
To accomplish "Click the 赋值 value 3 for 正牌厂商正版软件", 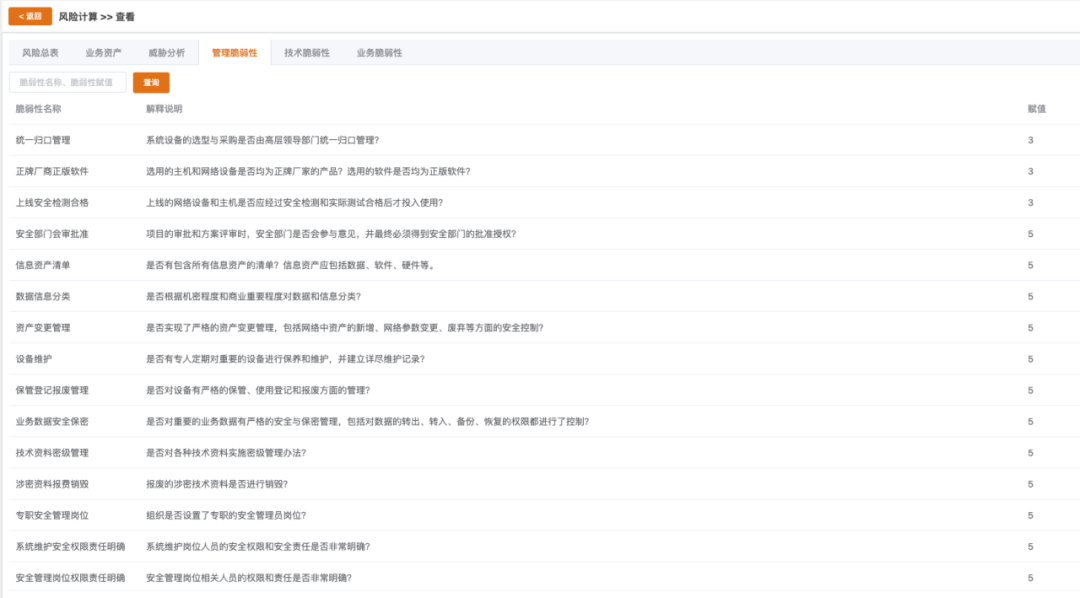I will click(1030, 172).
